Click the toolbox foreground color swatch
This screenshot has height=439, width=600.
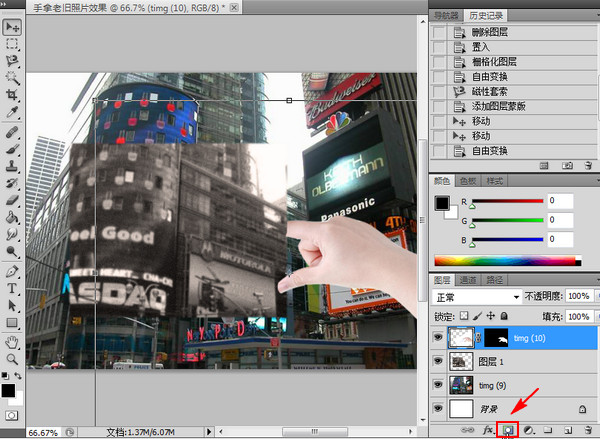[x=8, y=391]
